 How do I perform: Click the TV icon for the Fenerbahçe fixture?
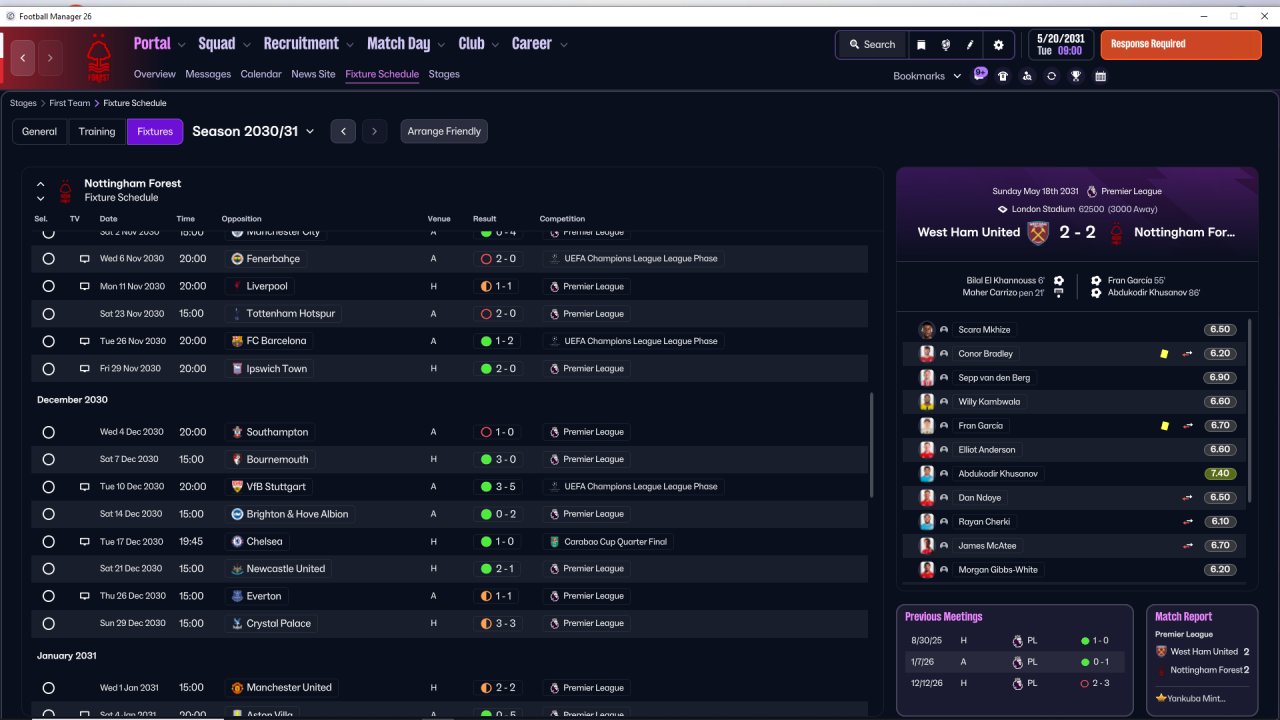[85, 259]
